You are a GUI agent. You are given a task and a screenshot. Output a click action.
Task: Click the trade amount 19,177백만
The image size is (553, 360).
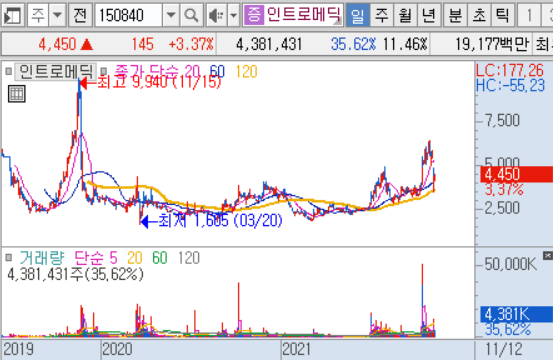pos(492,44)
